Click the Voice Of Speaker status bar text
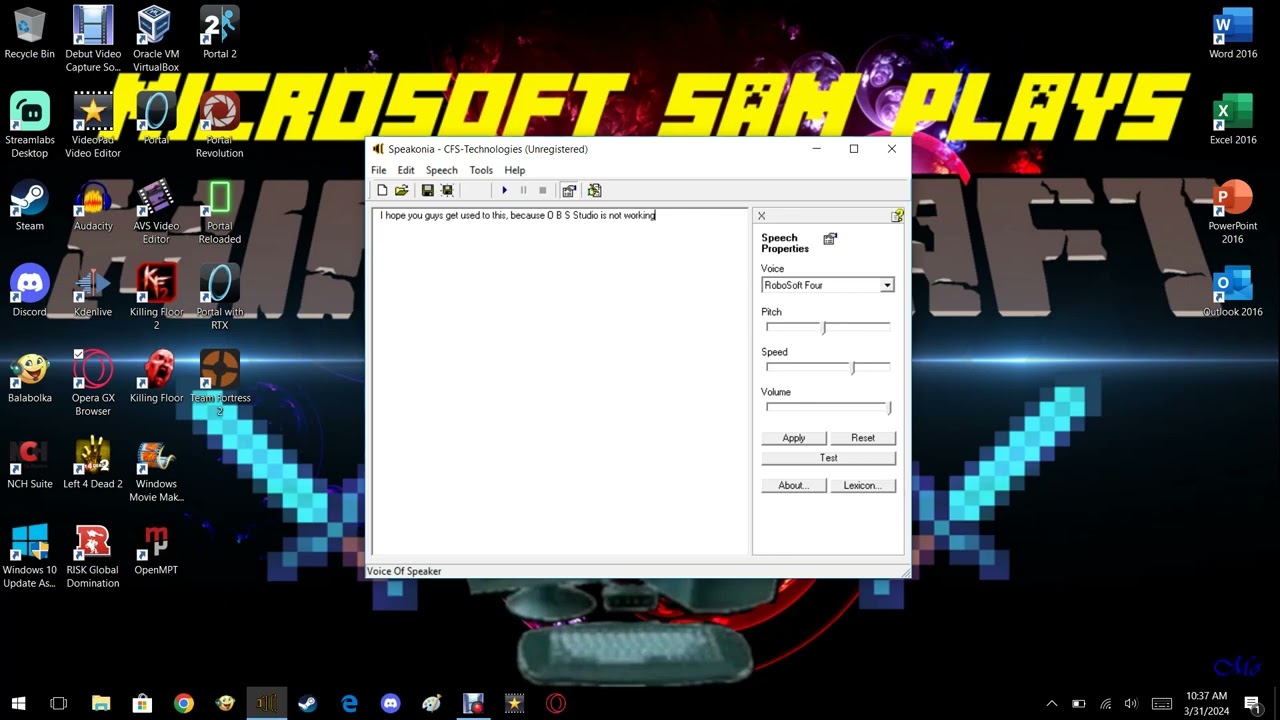The height and width of the screenshot is (720, 1280). pyautogui.click(x=404, y=571)
